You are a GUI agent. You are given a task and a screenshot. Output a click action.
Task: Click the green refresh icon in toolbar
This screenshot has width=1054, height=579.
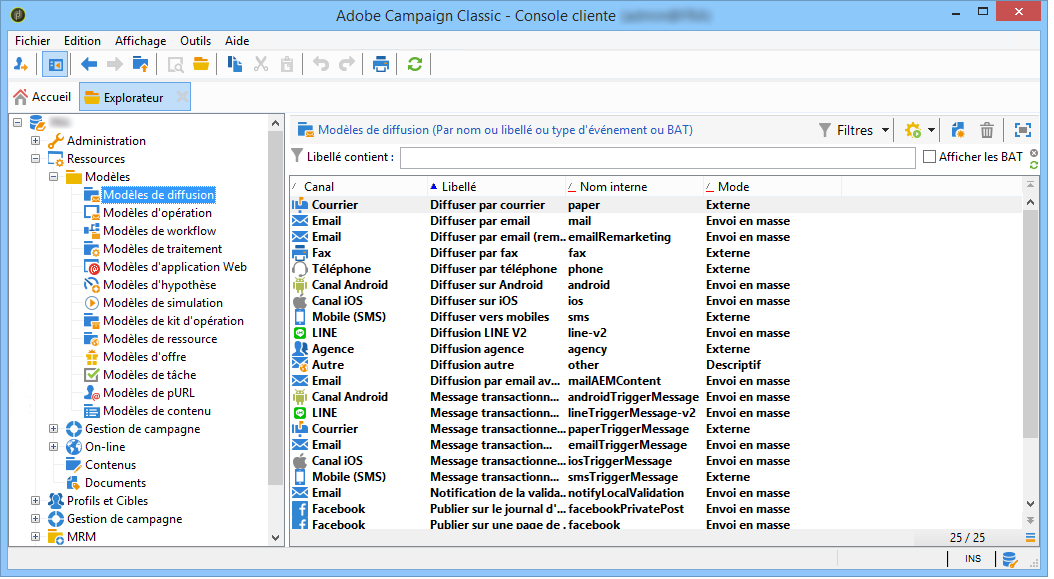click(415, 65)
